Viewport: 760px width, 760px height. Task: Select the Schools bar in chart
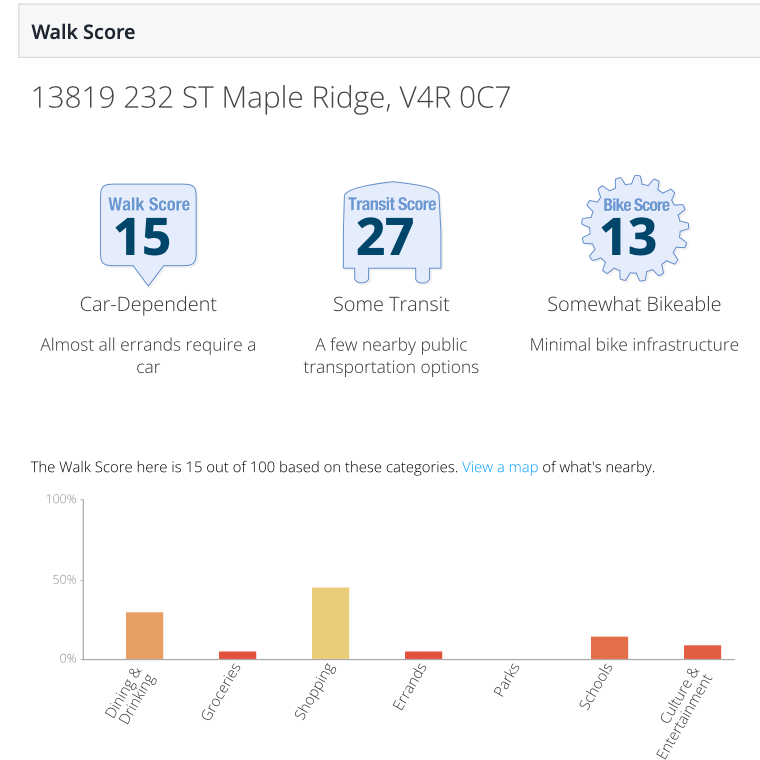click(609, 648)
